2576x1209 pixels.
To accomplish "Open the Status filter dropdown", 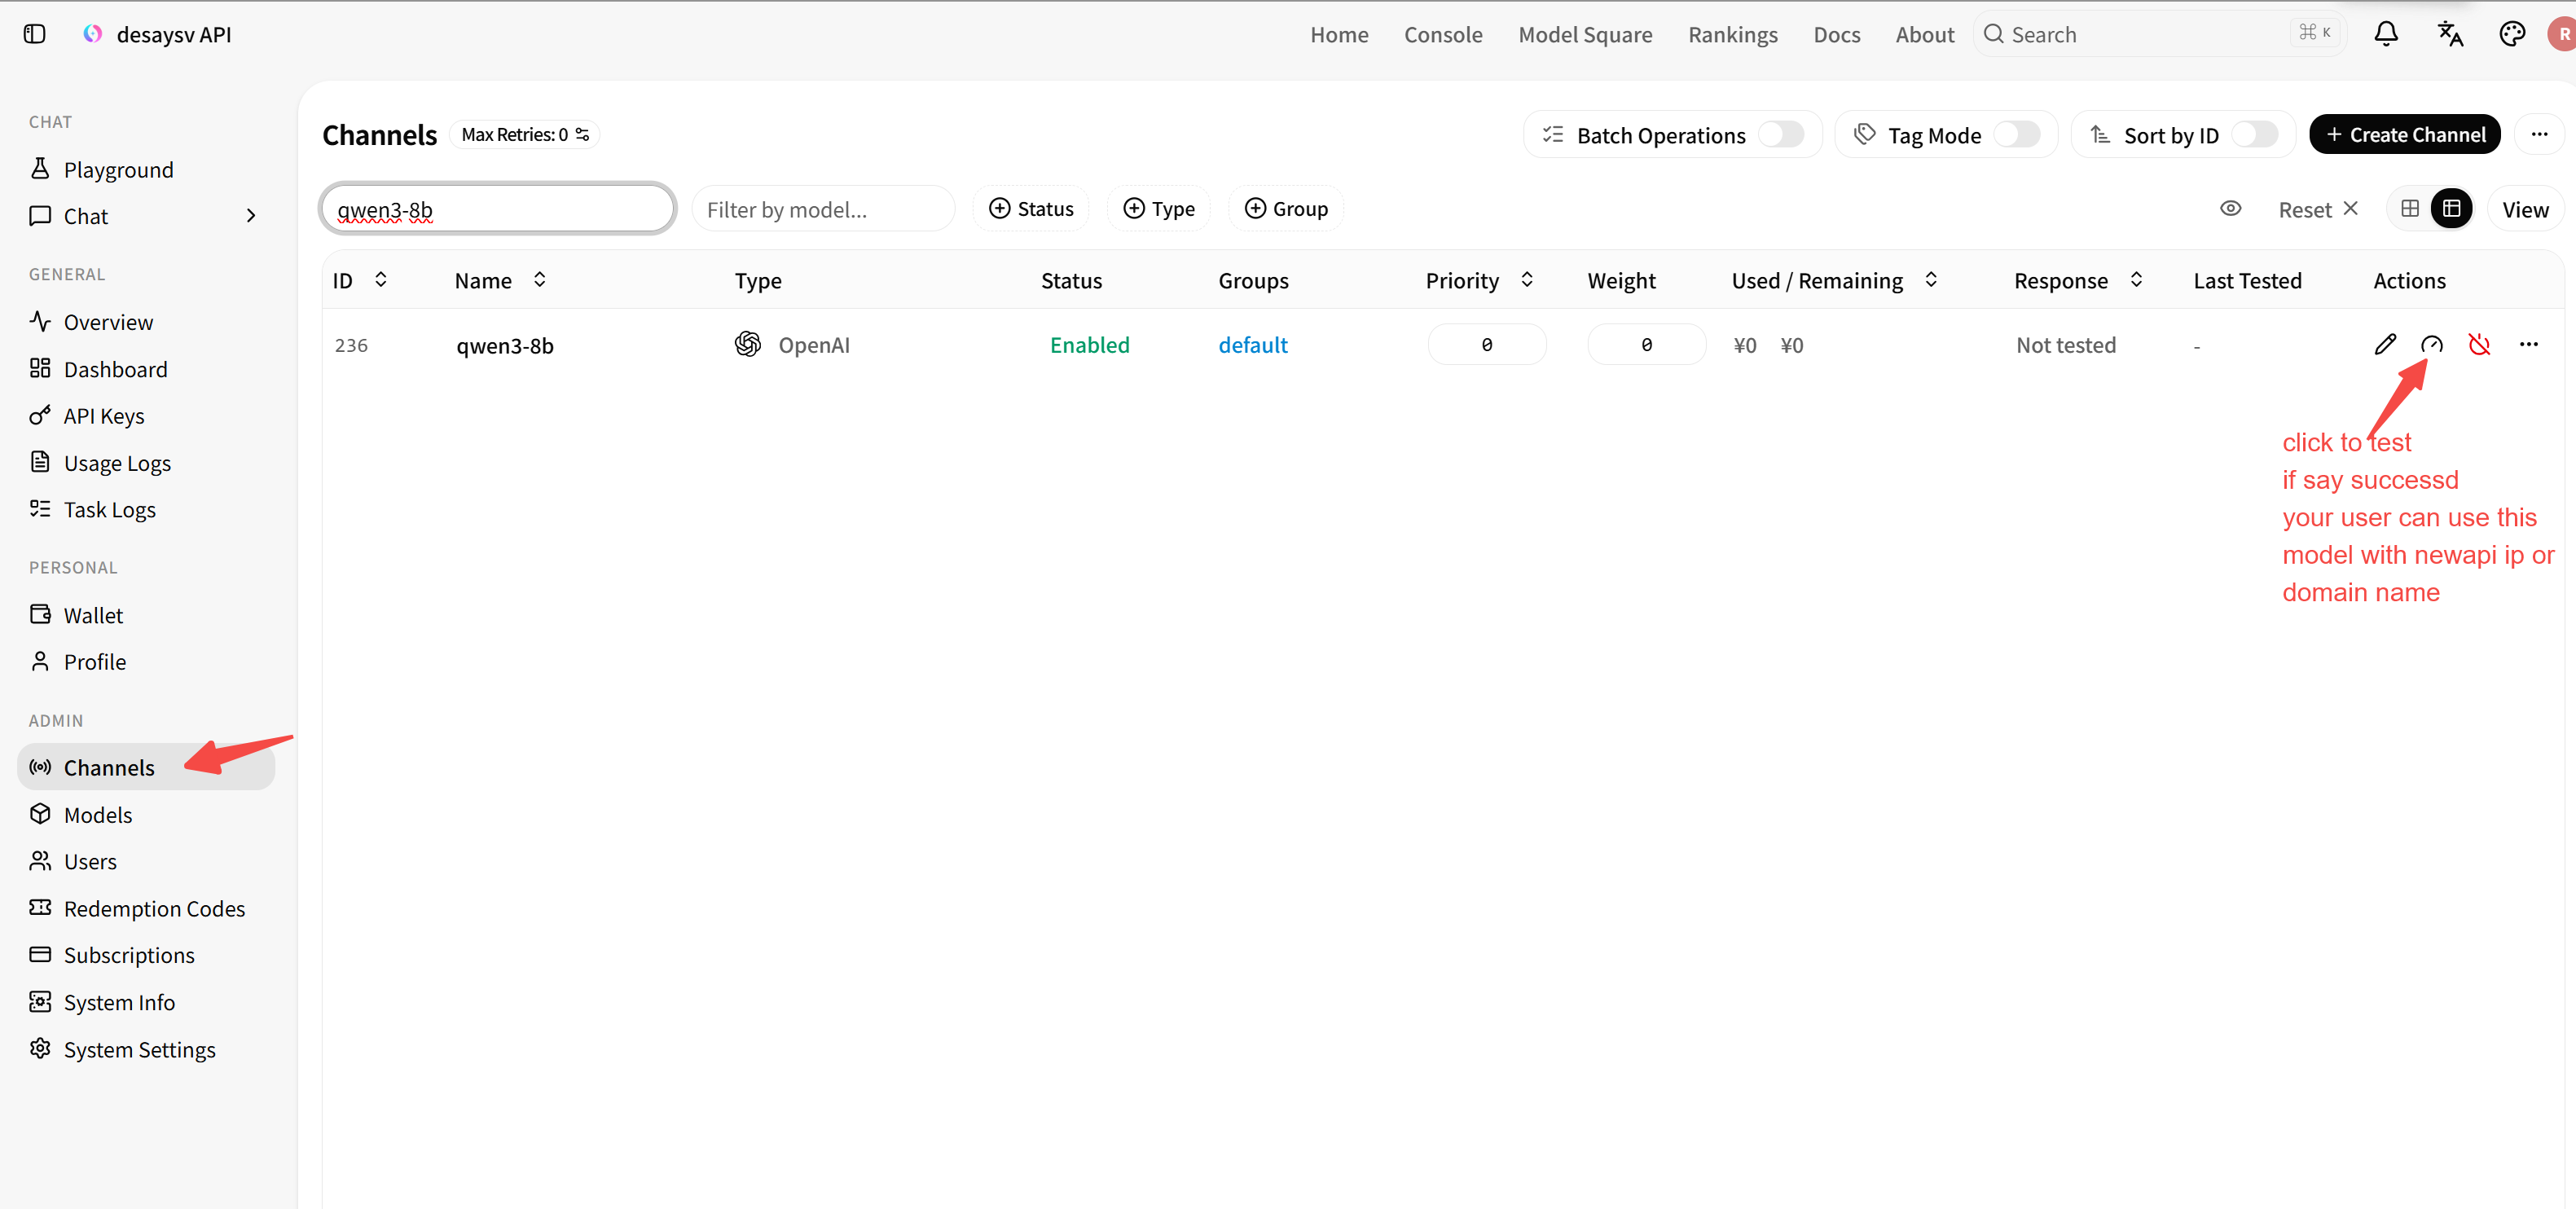I will 1031,209.
